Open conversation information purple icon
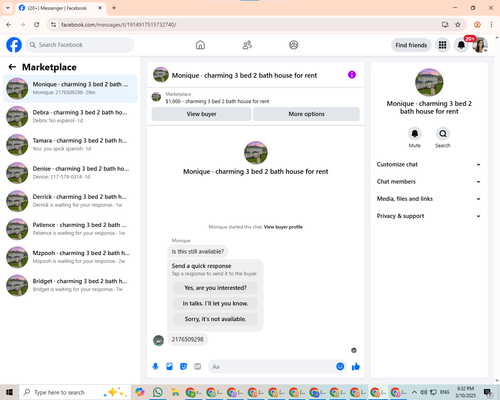This screenshot has width=500, height=400. tap(352, 75)
